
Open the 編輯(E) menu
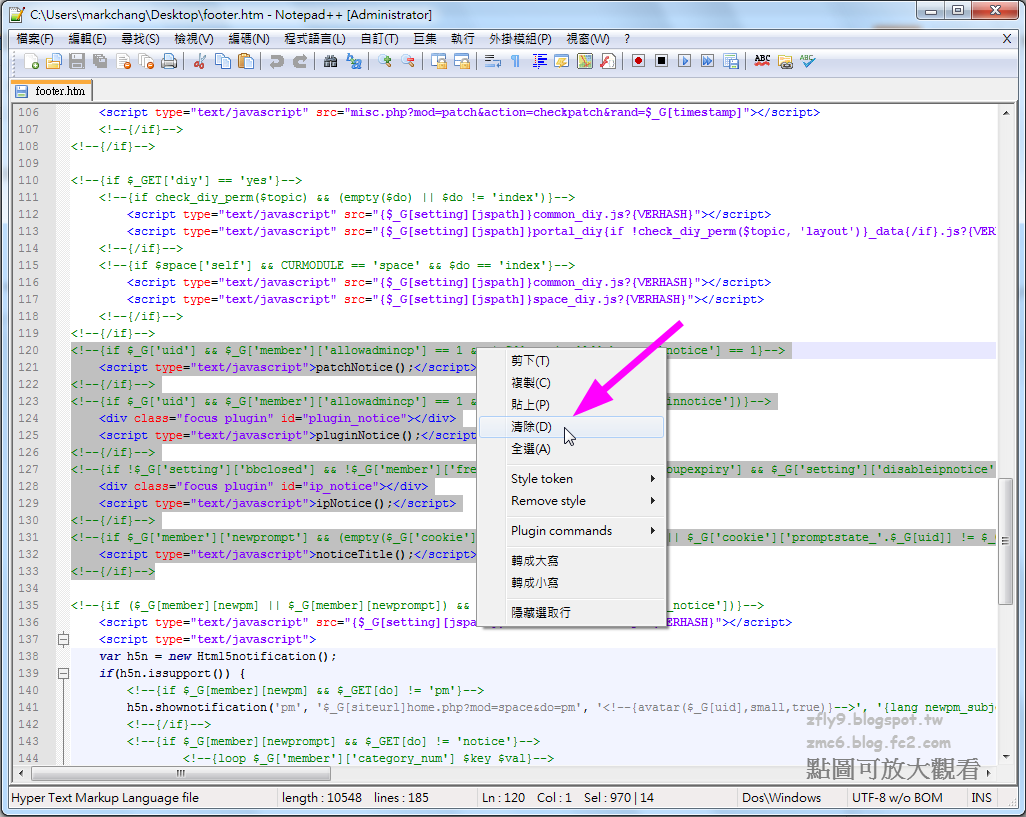coord(88,39)
